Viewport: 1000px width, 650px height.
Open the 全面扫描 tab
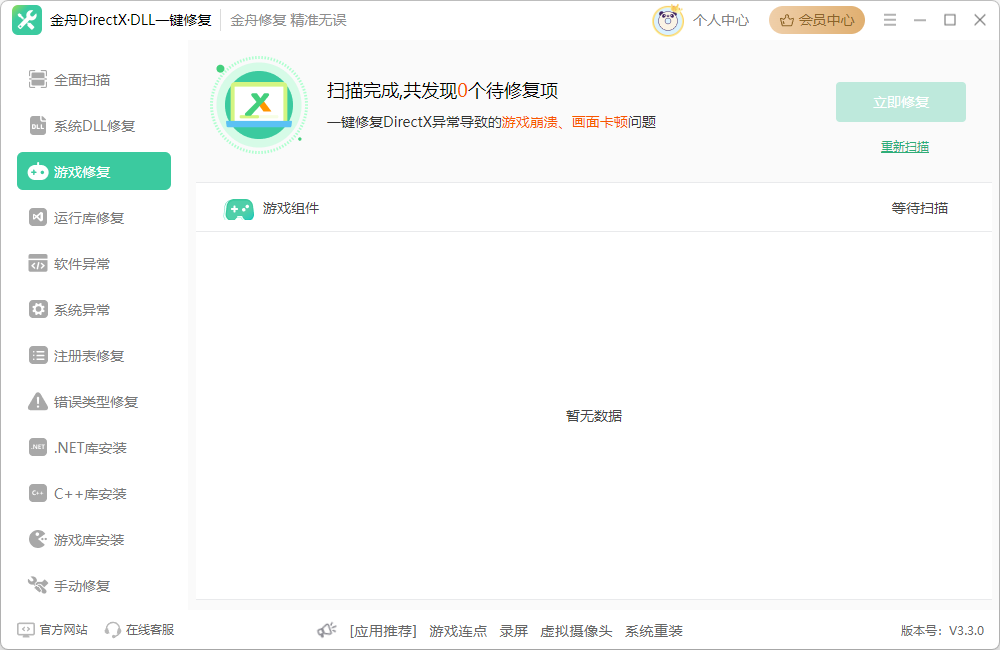point(94,79)
